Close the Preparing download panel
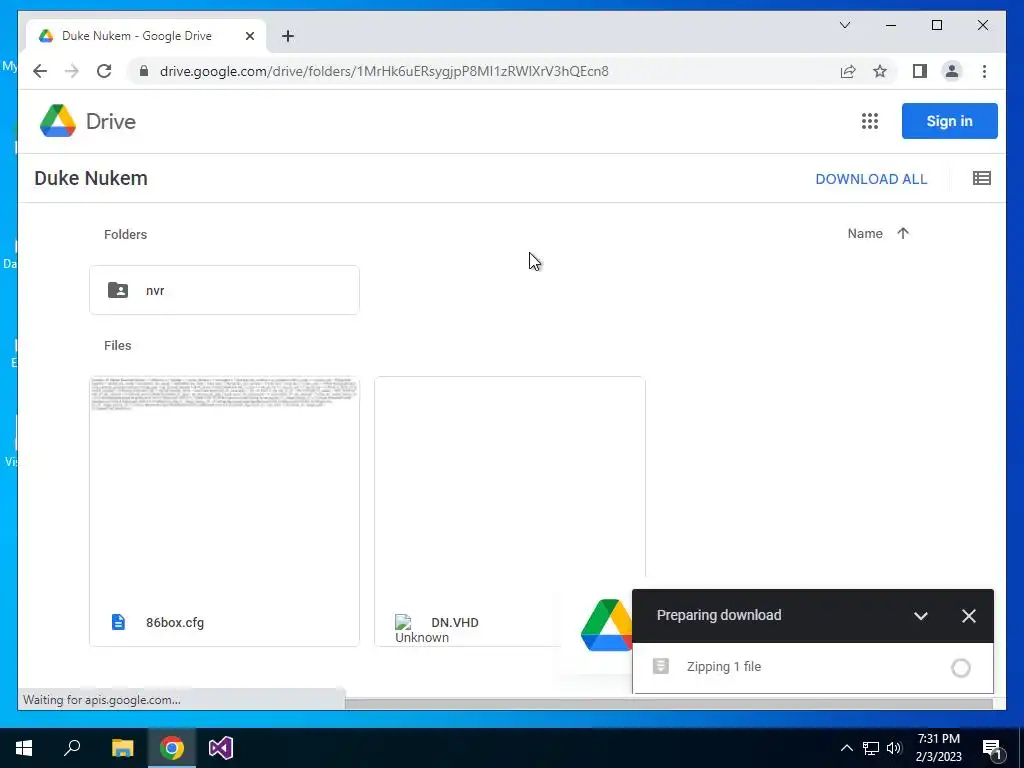The height and width of the screenshot is (768, 1024). click(968, 616)
